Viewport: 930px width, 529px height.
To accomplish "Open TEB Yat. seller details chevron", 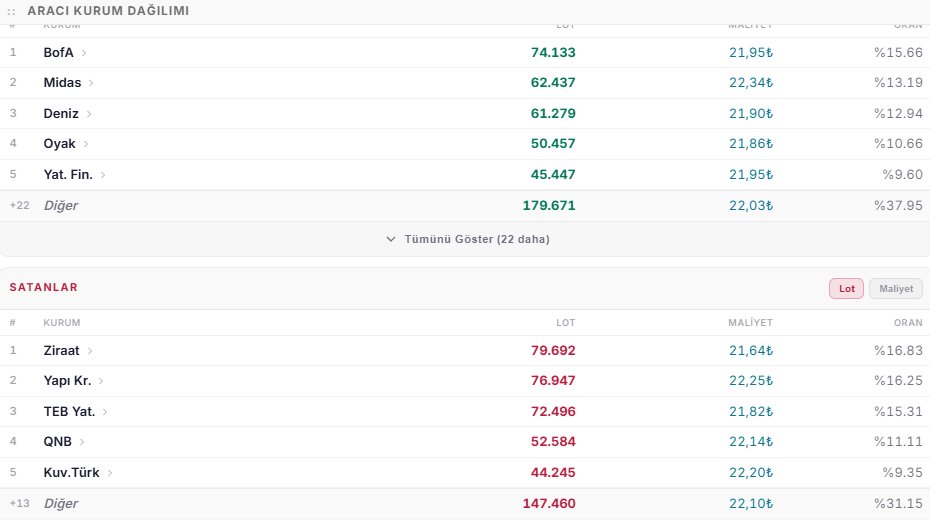I will (104, 412).
